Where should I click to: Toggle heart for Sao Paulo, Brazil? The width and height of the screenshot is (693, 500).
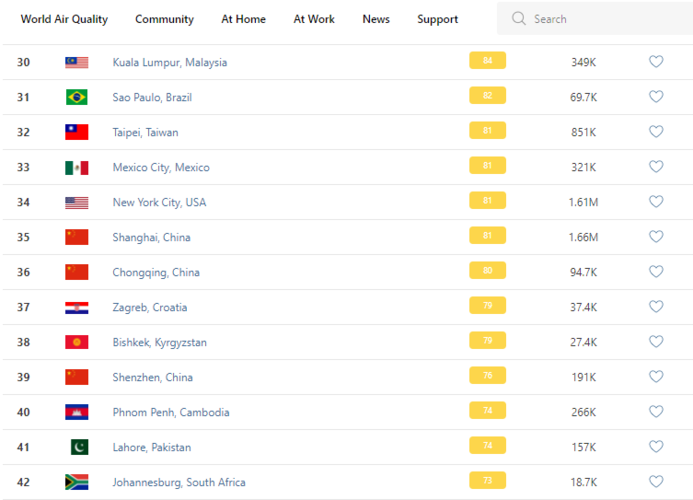pyautogui.click(x=656, y=97)
